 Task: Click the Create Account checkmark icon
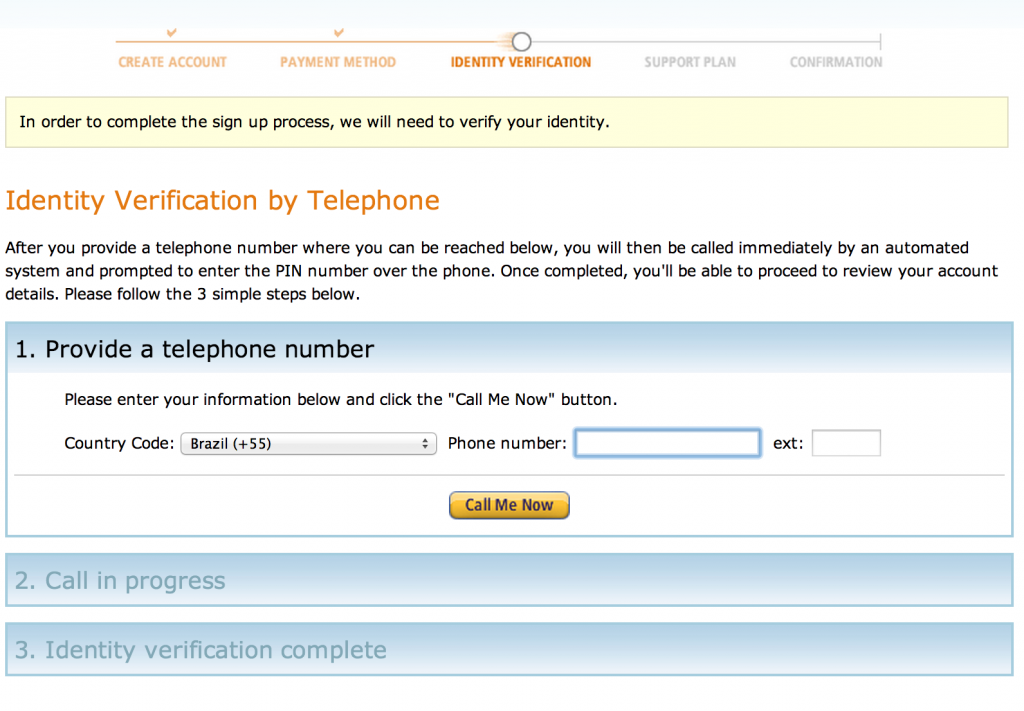[x=172, y=32]
